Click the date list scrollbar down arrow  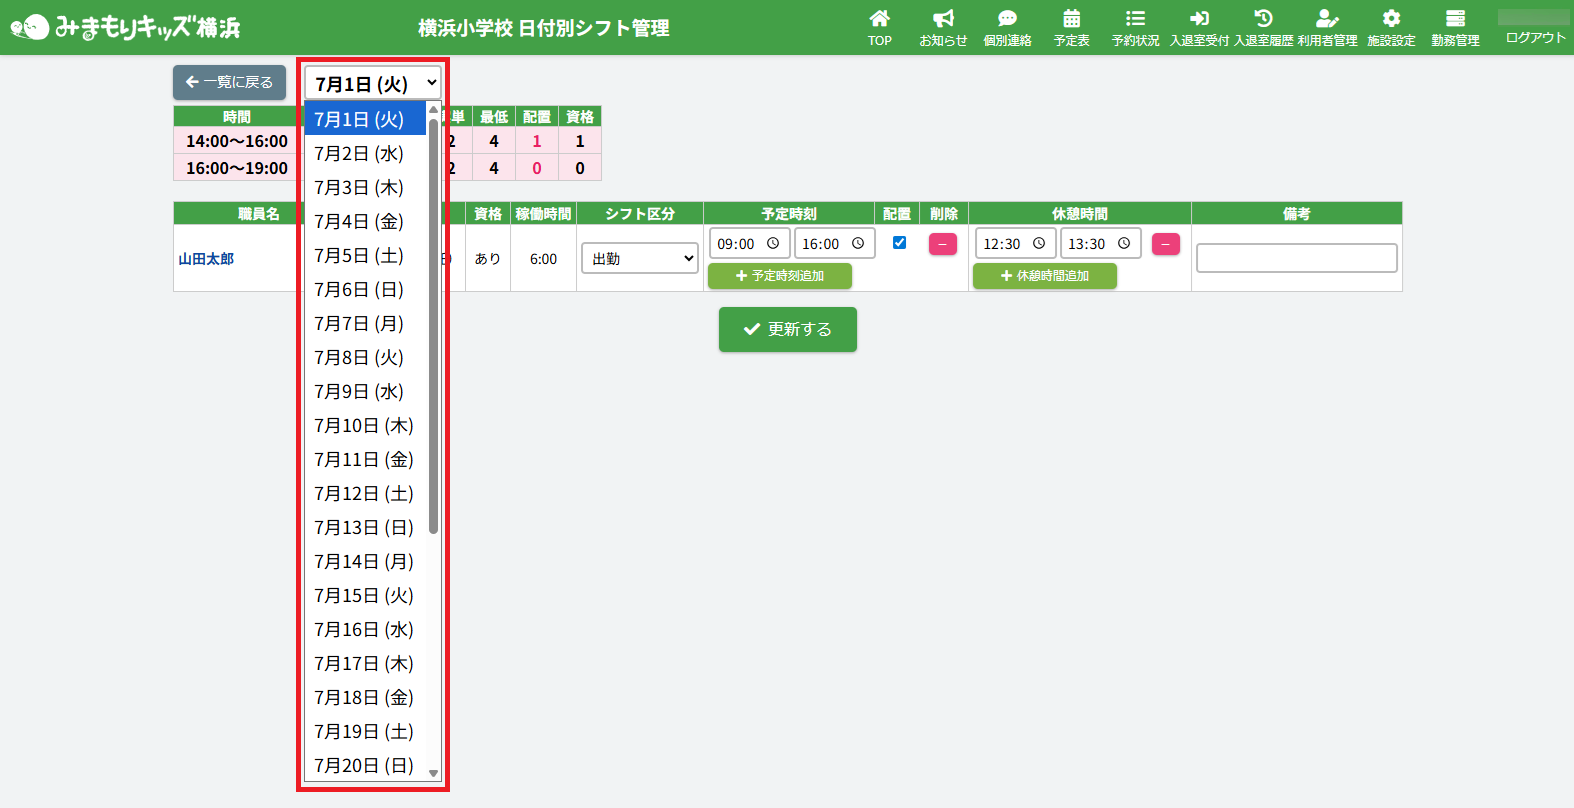tap(433, 773)
